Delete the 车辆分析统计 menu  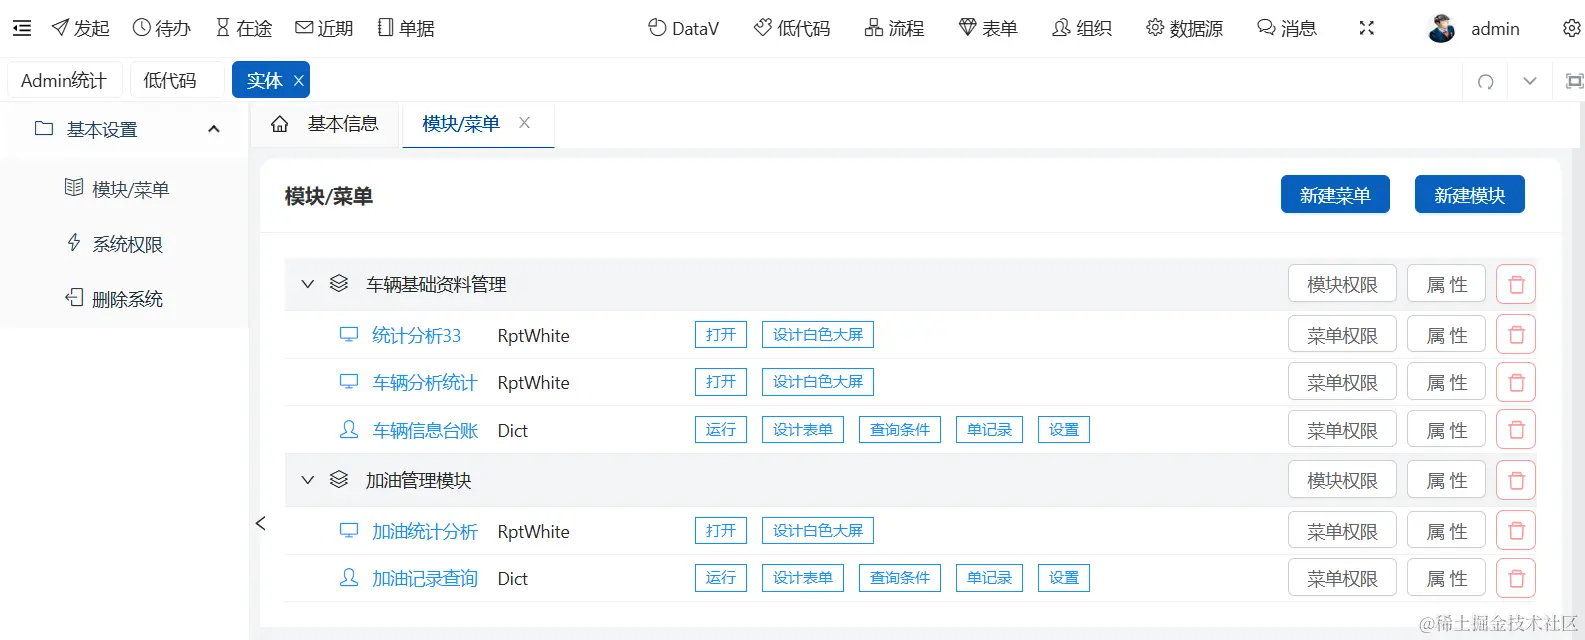tap(1516, 383)
